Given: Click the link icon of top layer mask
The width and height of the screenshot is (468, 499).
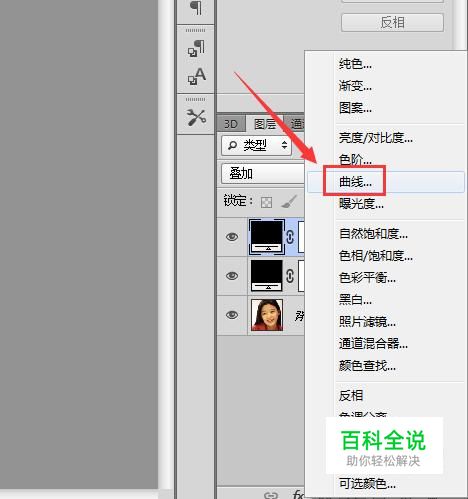Looking at the screenshot, I should pyautogui.click(x=290, y=237).
